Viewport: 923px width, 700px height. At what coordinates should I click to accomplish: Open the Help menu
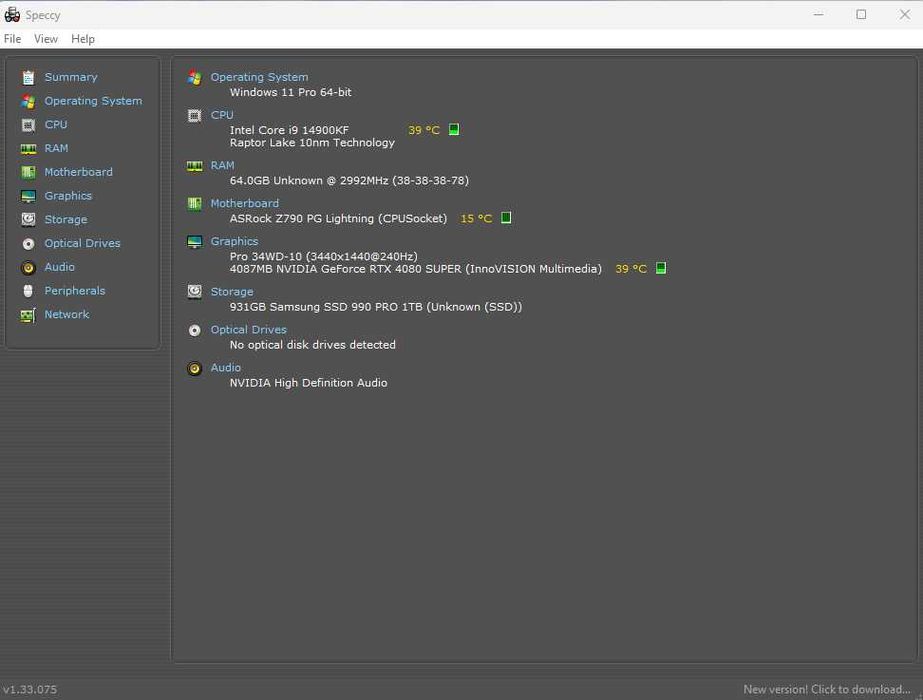coord(83,39)
